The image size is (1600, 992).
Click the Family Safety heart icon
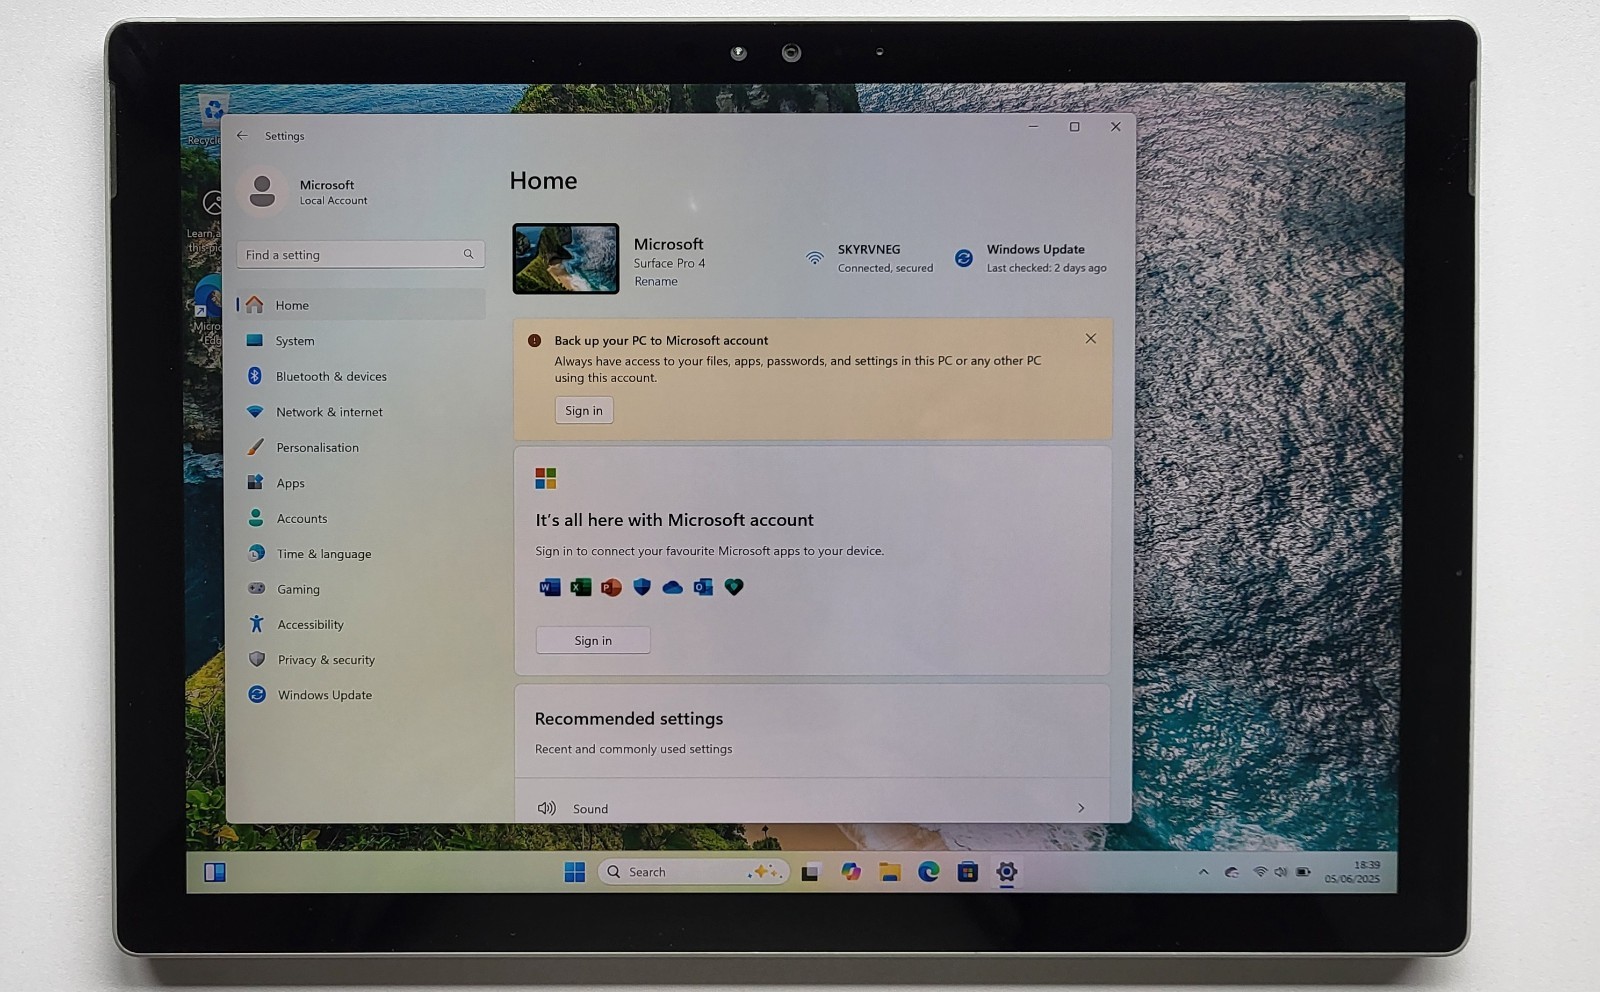click(734, 587)
